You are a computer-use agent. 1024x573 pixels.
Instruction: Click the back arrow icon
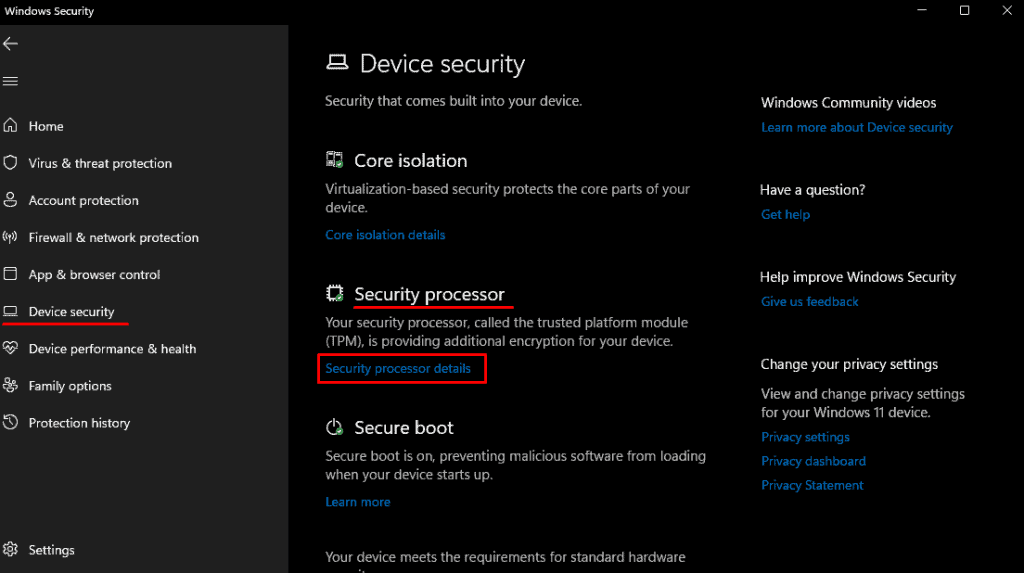click(11, 44)
